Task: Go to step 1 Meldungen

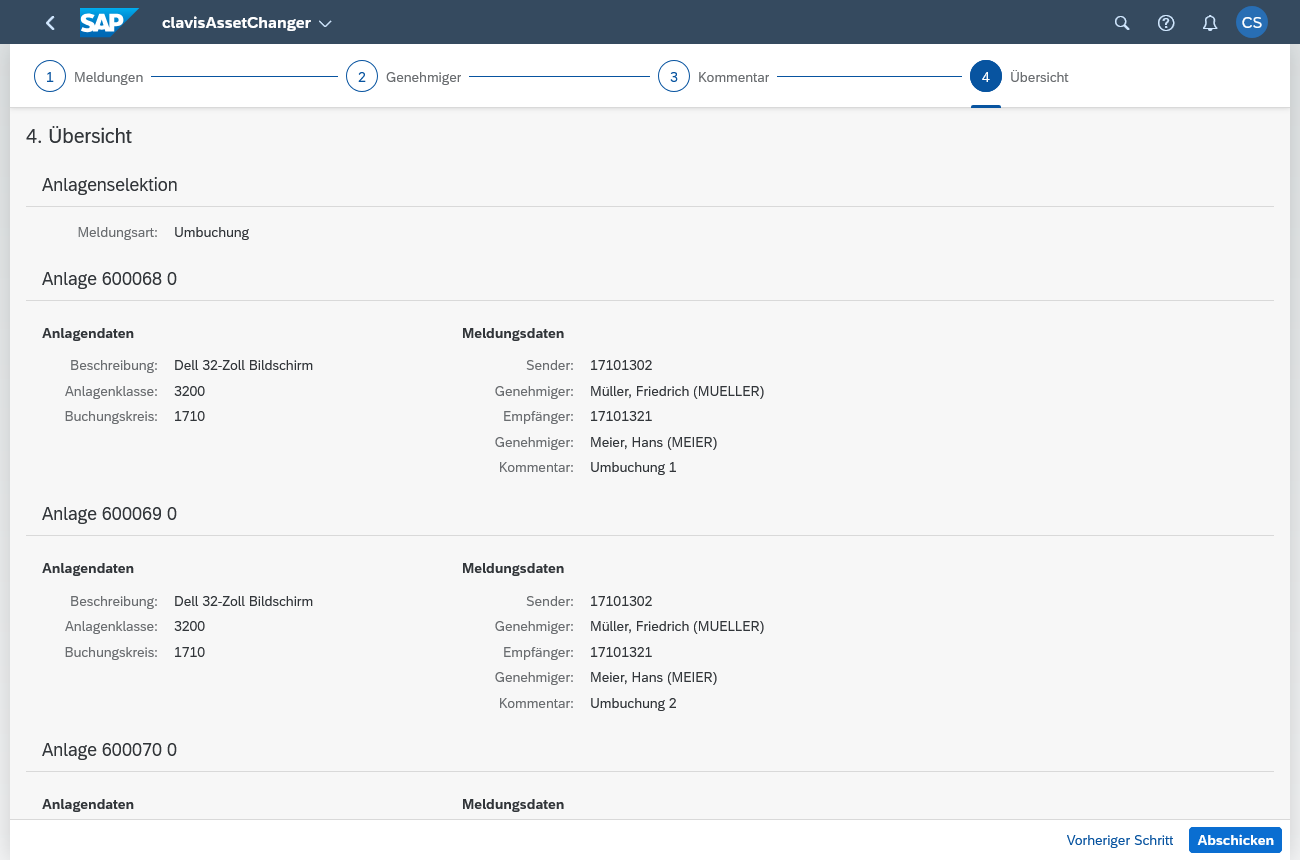Action: [x=50, y=77]
